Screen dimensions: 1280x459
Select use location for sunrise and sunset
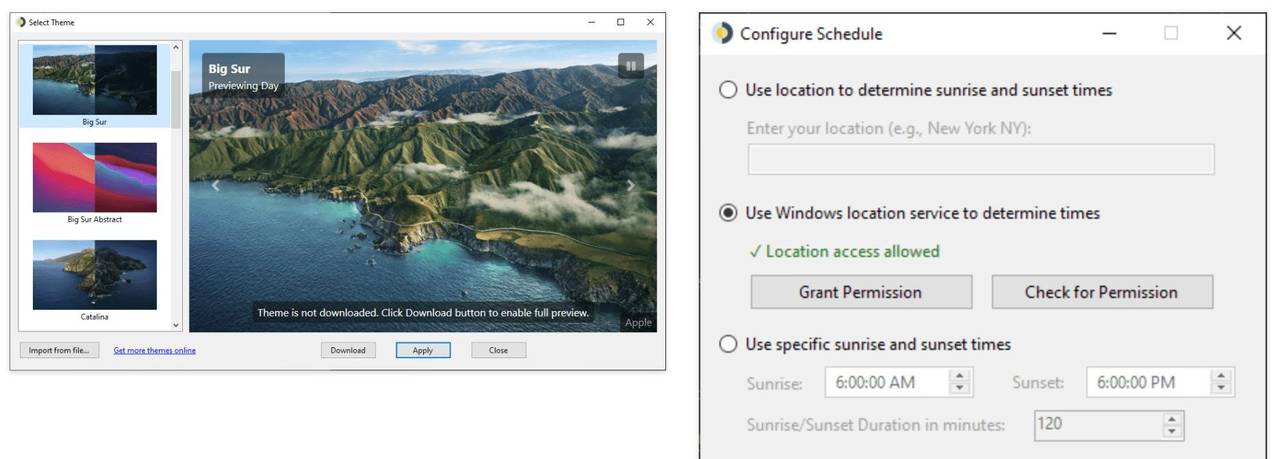point(729,90)
